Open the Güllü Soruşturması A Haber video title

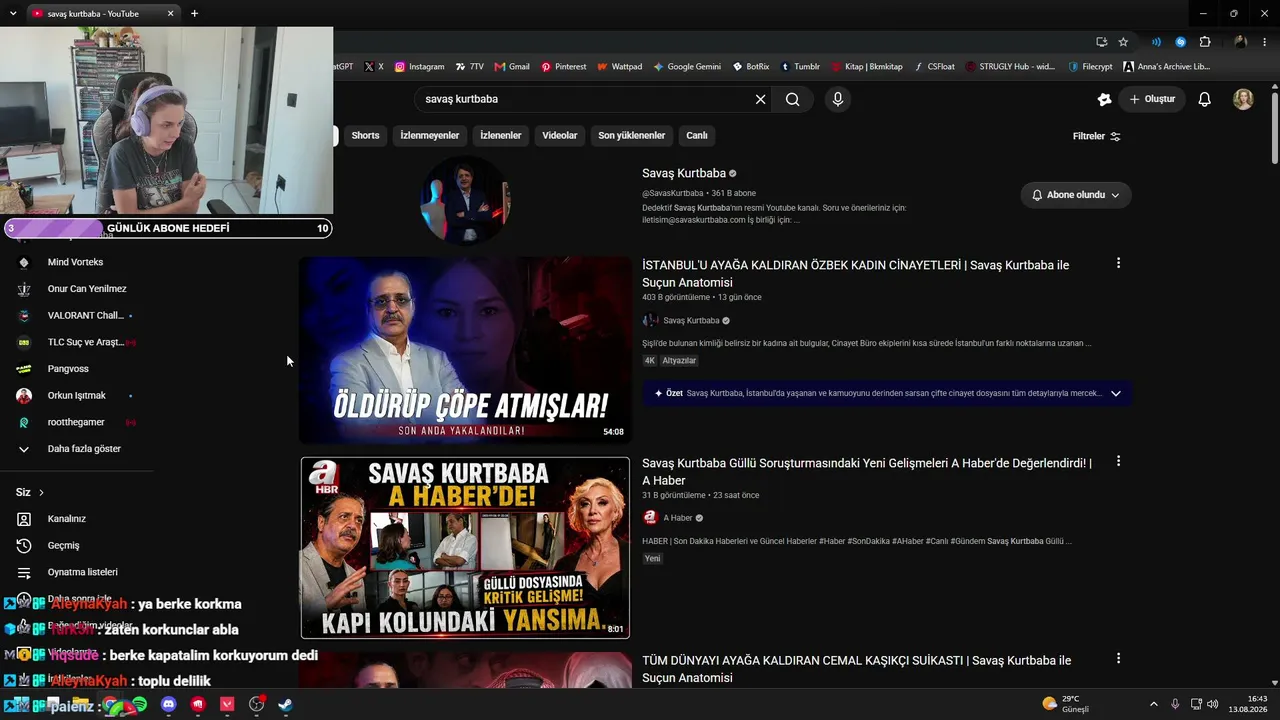(867, 472)
